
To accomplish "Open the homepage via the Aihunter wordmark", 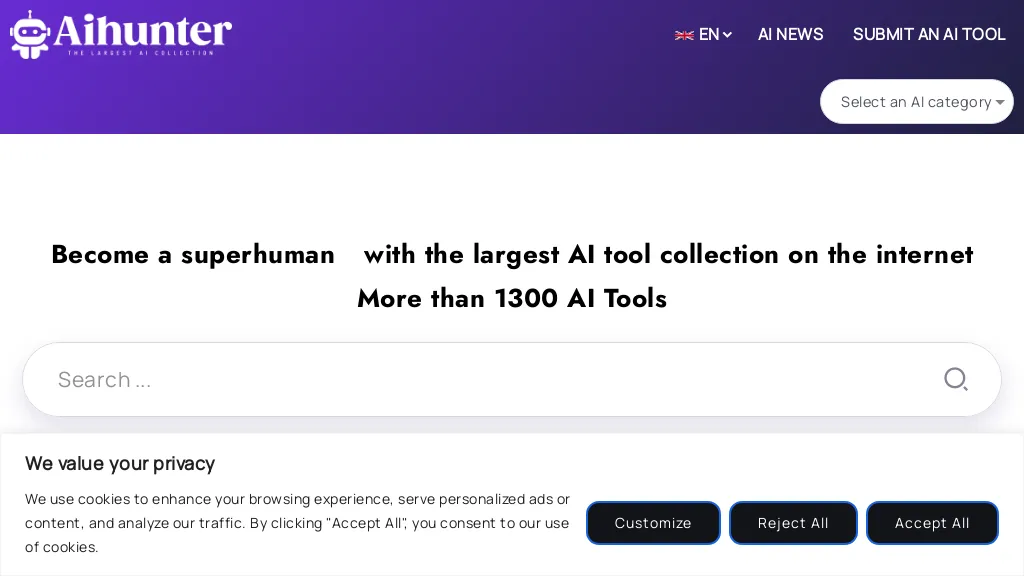I will 145,30.
